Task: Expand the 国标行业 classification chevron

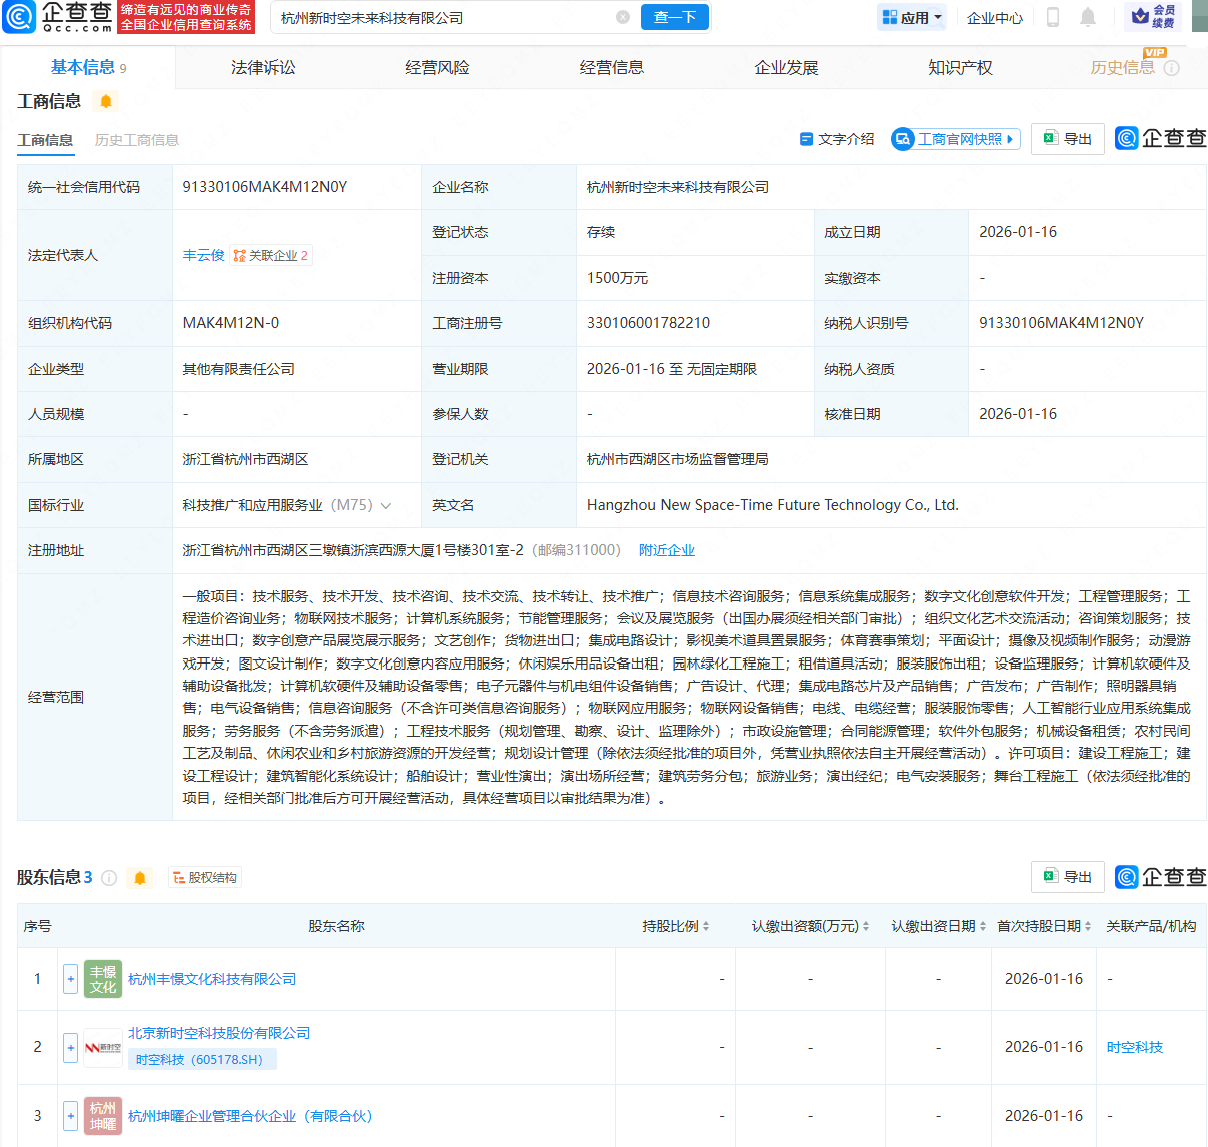Action: coord(386,506)
